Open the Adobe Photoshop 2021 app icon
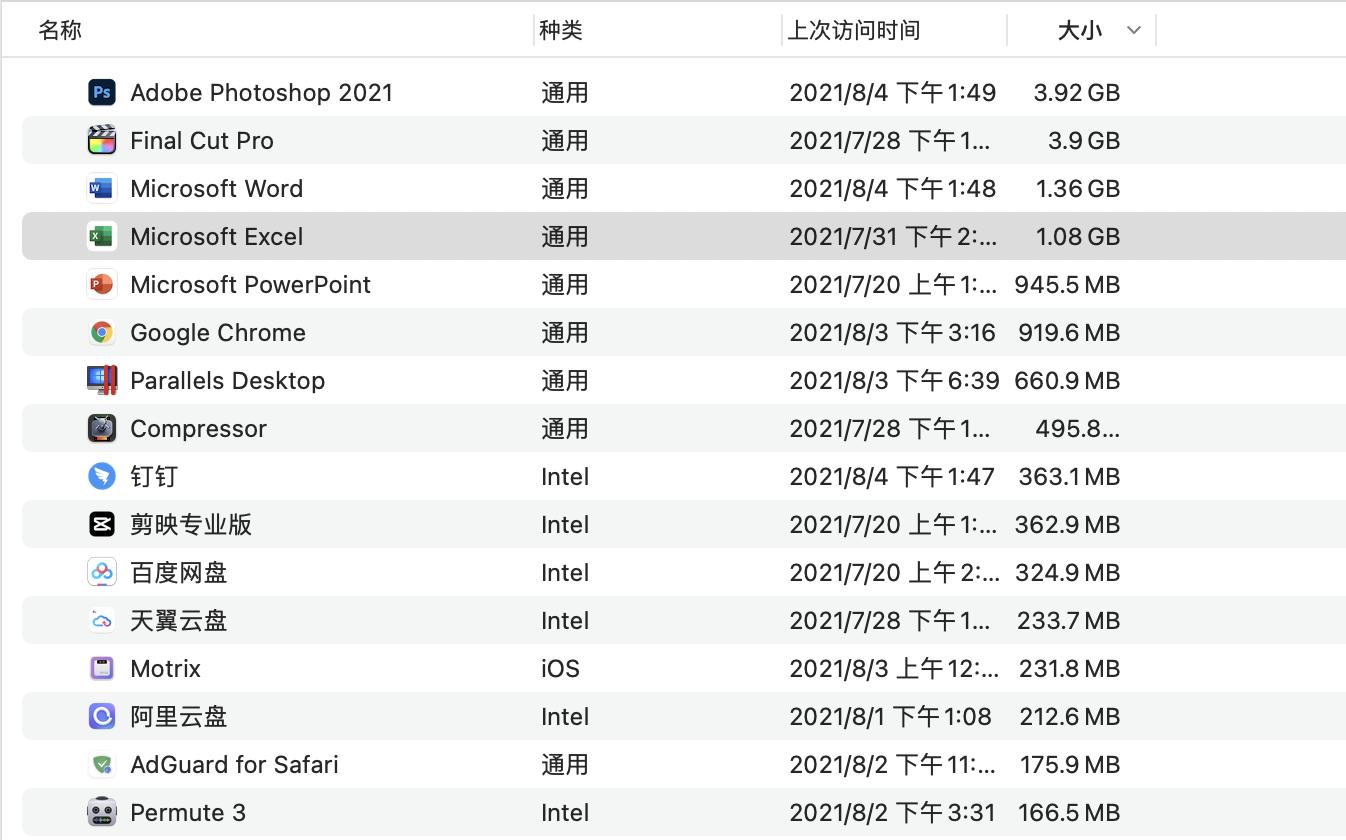 100,92
